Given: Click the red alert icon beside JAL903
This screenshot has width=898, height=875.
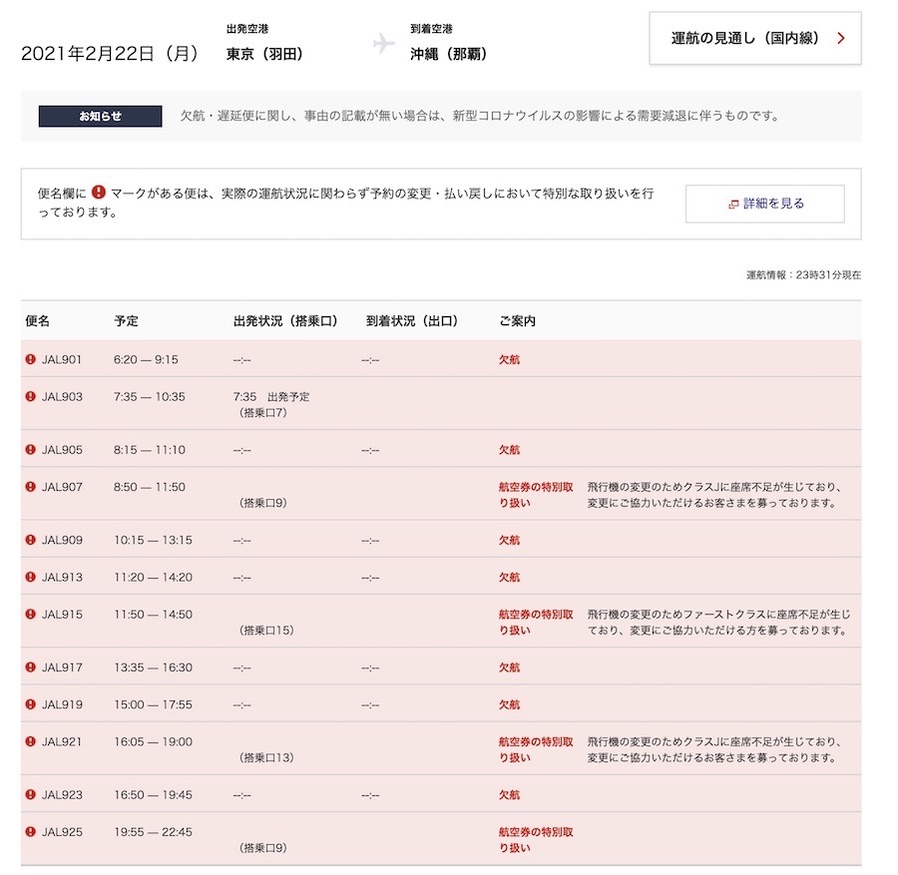Looking at the screenshot, I should [30, 396].
